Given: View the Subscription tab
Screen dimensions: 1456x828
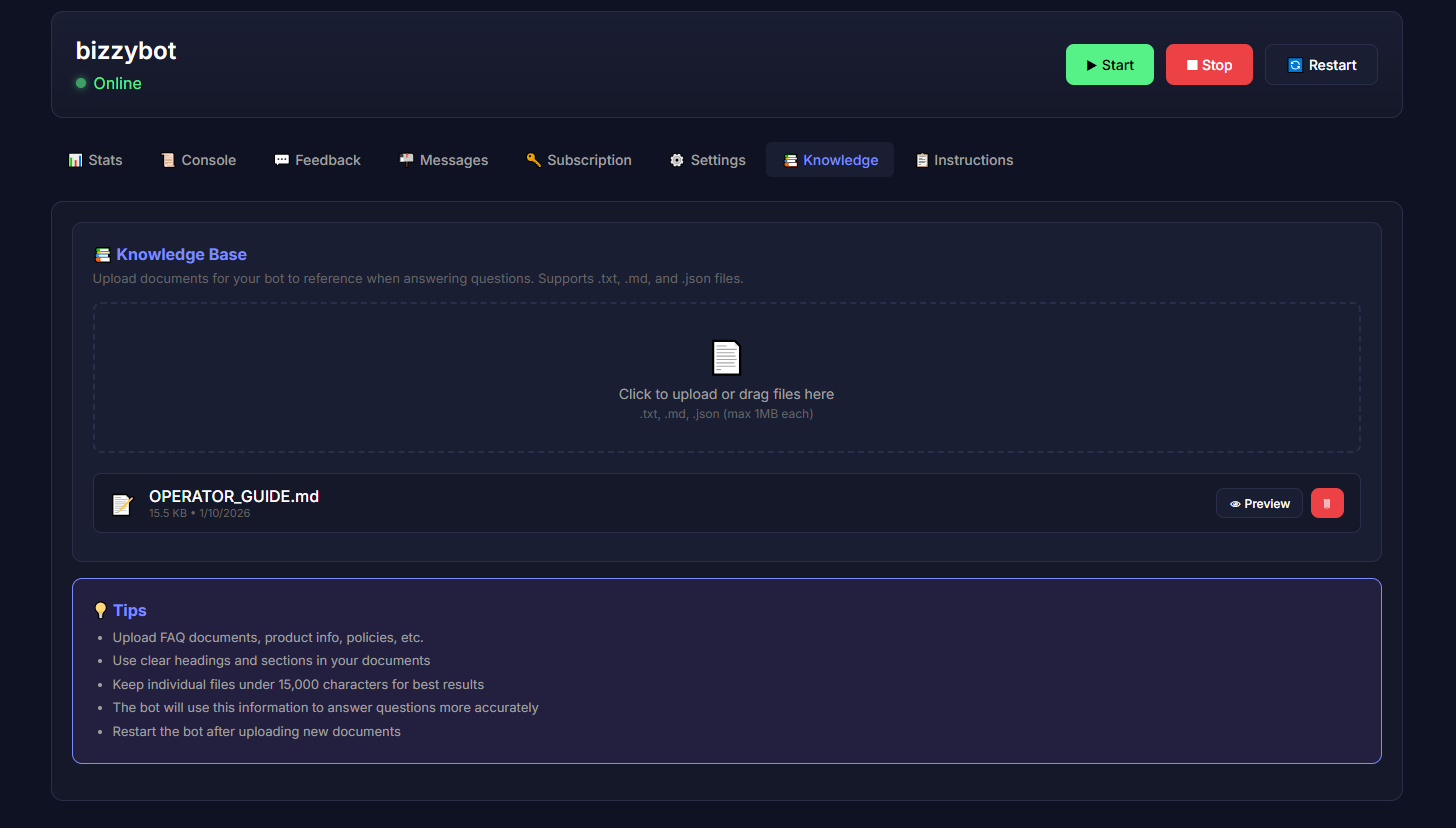Looking at the screenshot, I should pyautogui.click(x=579, y=160).
